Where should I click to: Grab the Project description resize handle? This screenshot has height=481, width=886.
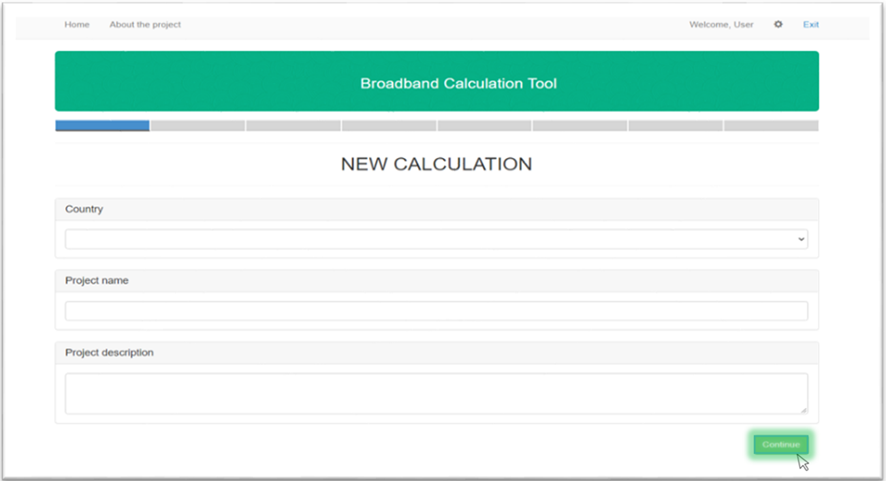click(804, 410)
